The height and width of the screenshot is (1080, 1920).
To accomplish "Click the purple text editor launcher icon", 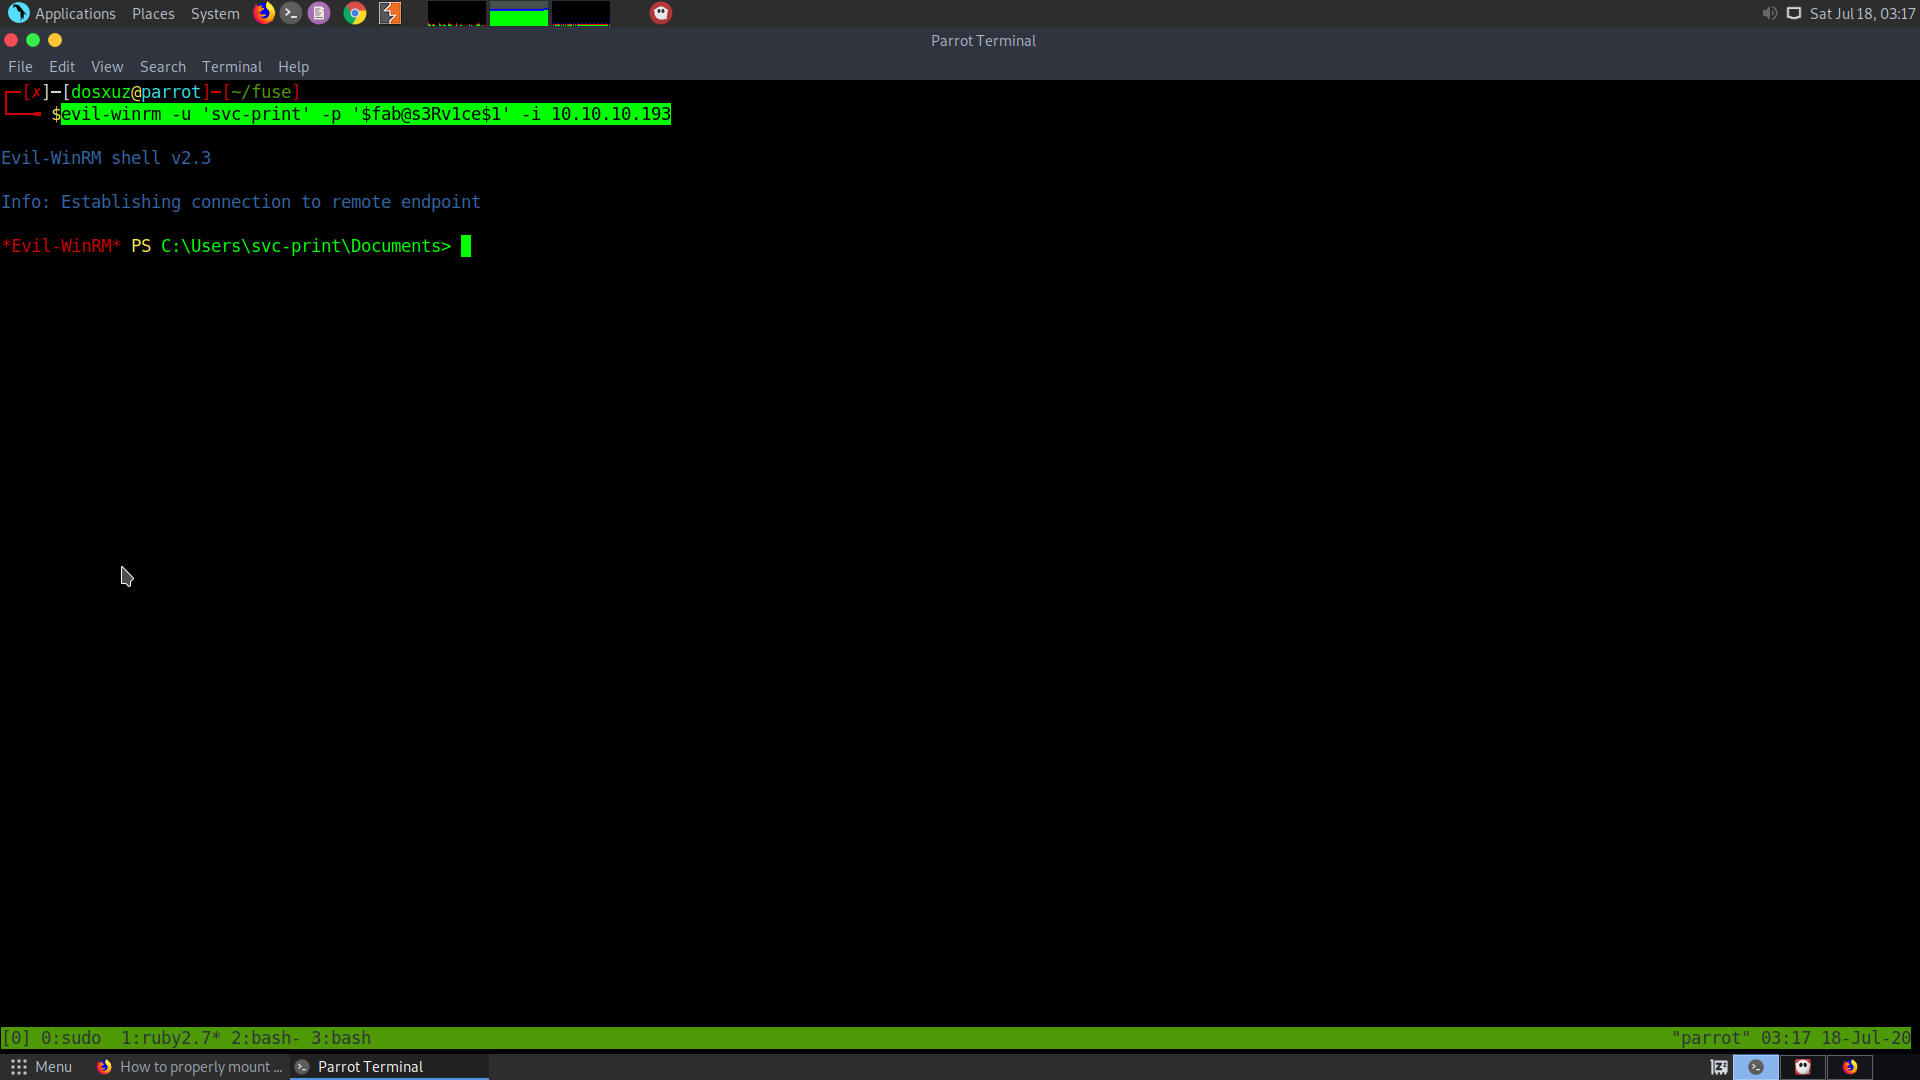I will (x=319, y=13).
